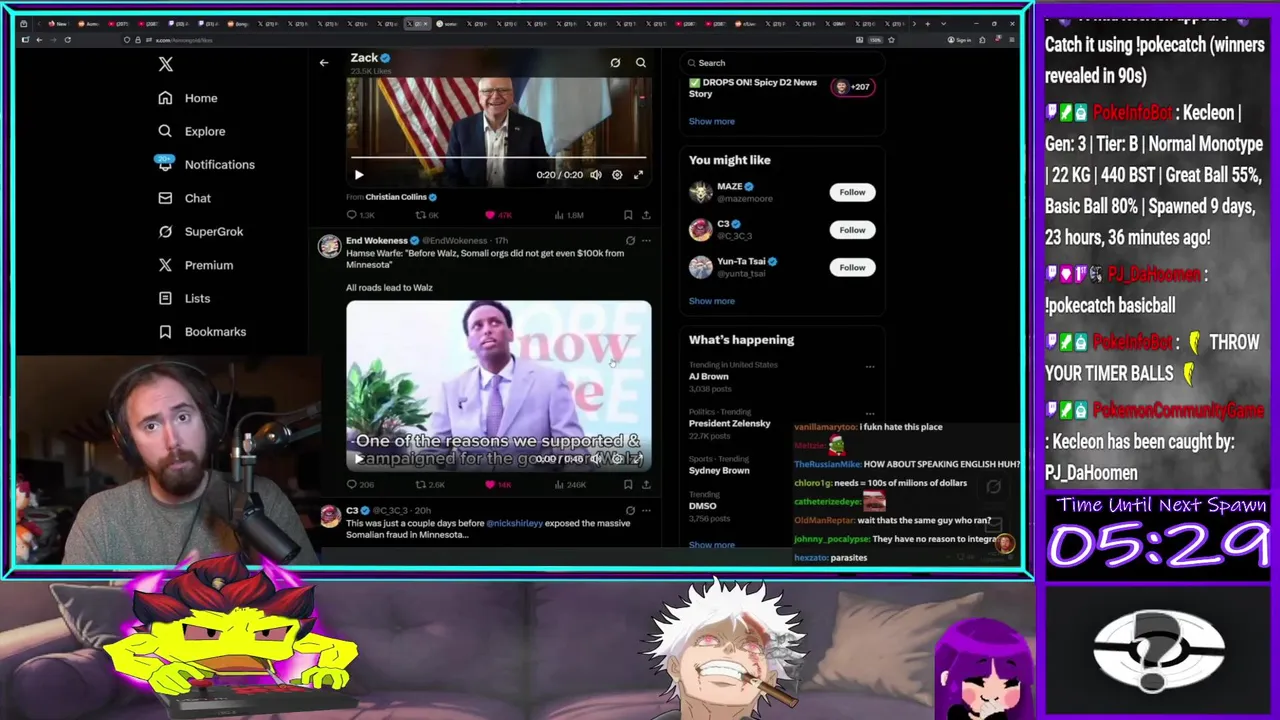View analytics of 1.8M views post
This screenshot has width=1280, height=720.
tap(568, 215)
